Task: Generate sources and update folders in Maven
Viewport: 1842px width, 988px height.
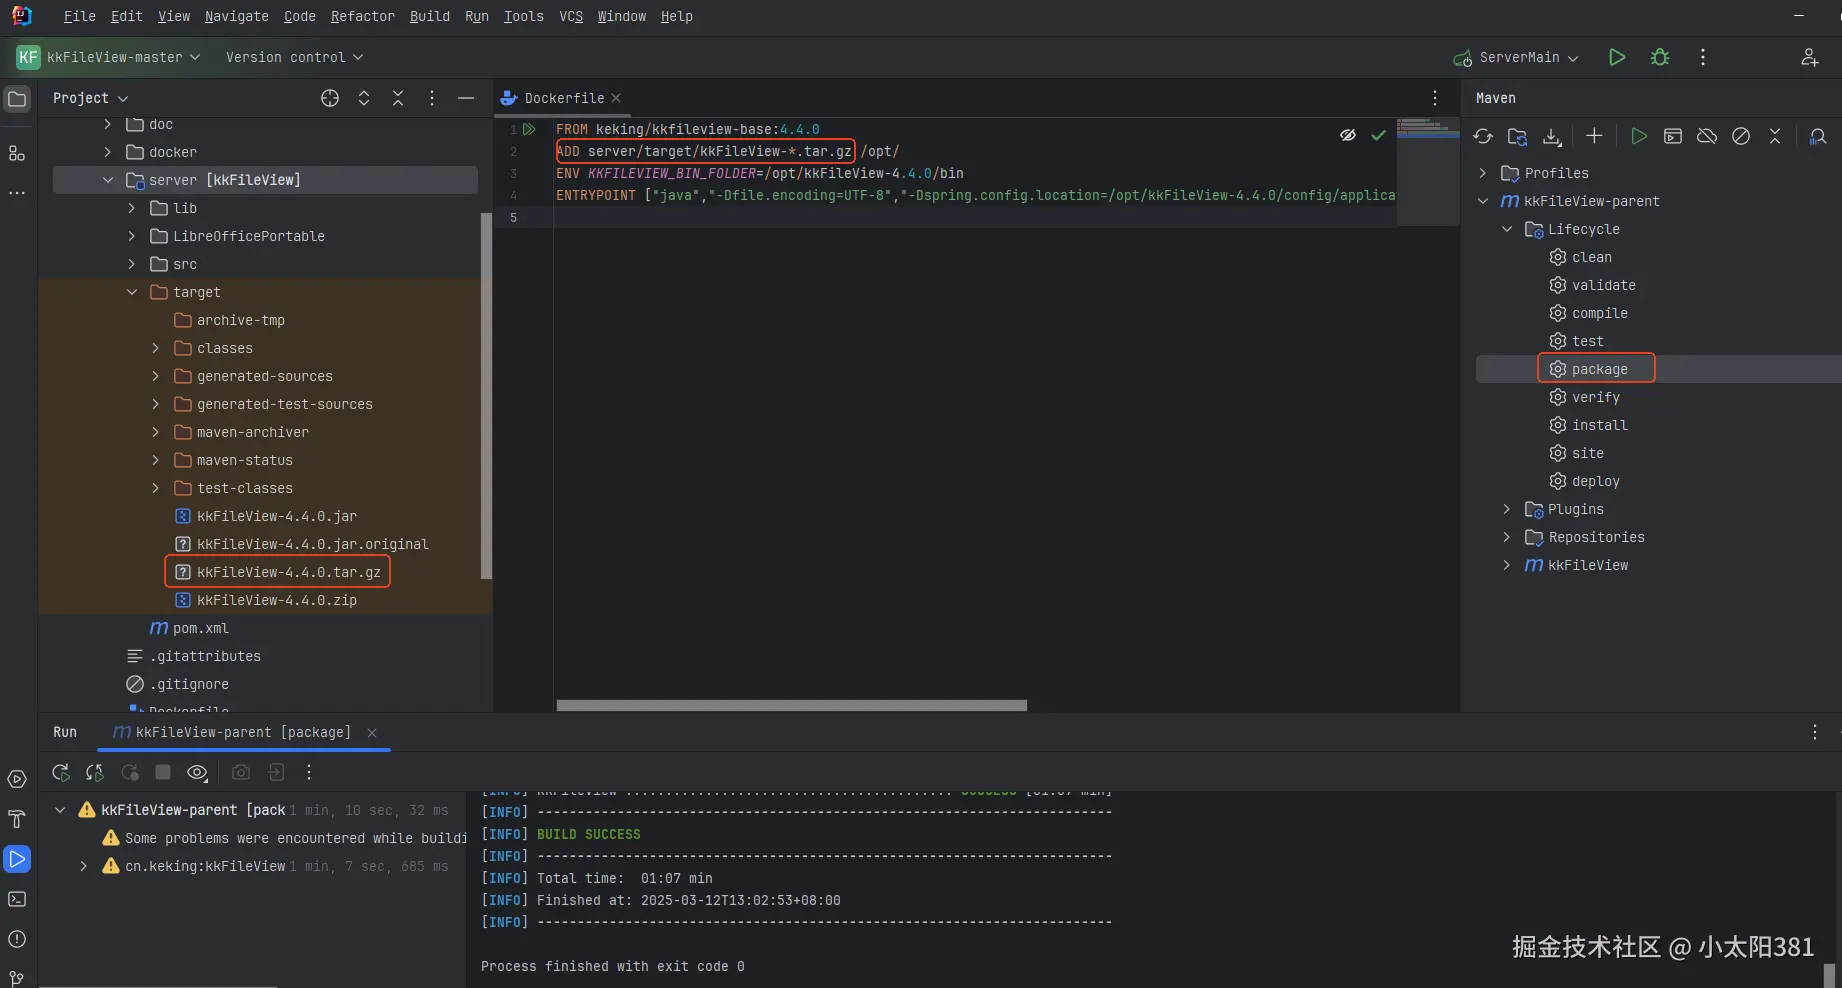Action: click(x=1517, y=136)
